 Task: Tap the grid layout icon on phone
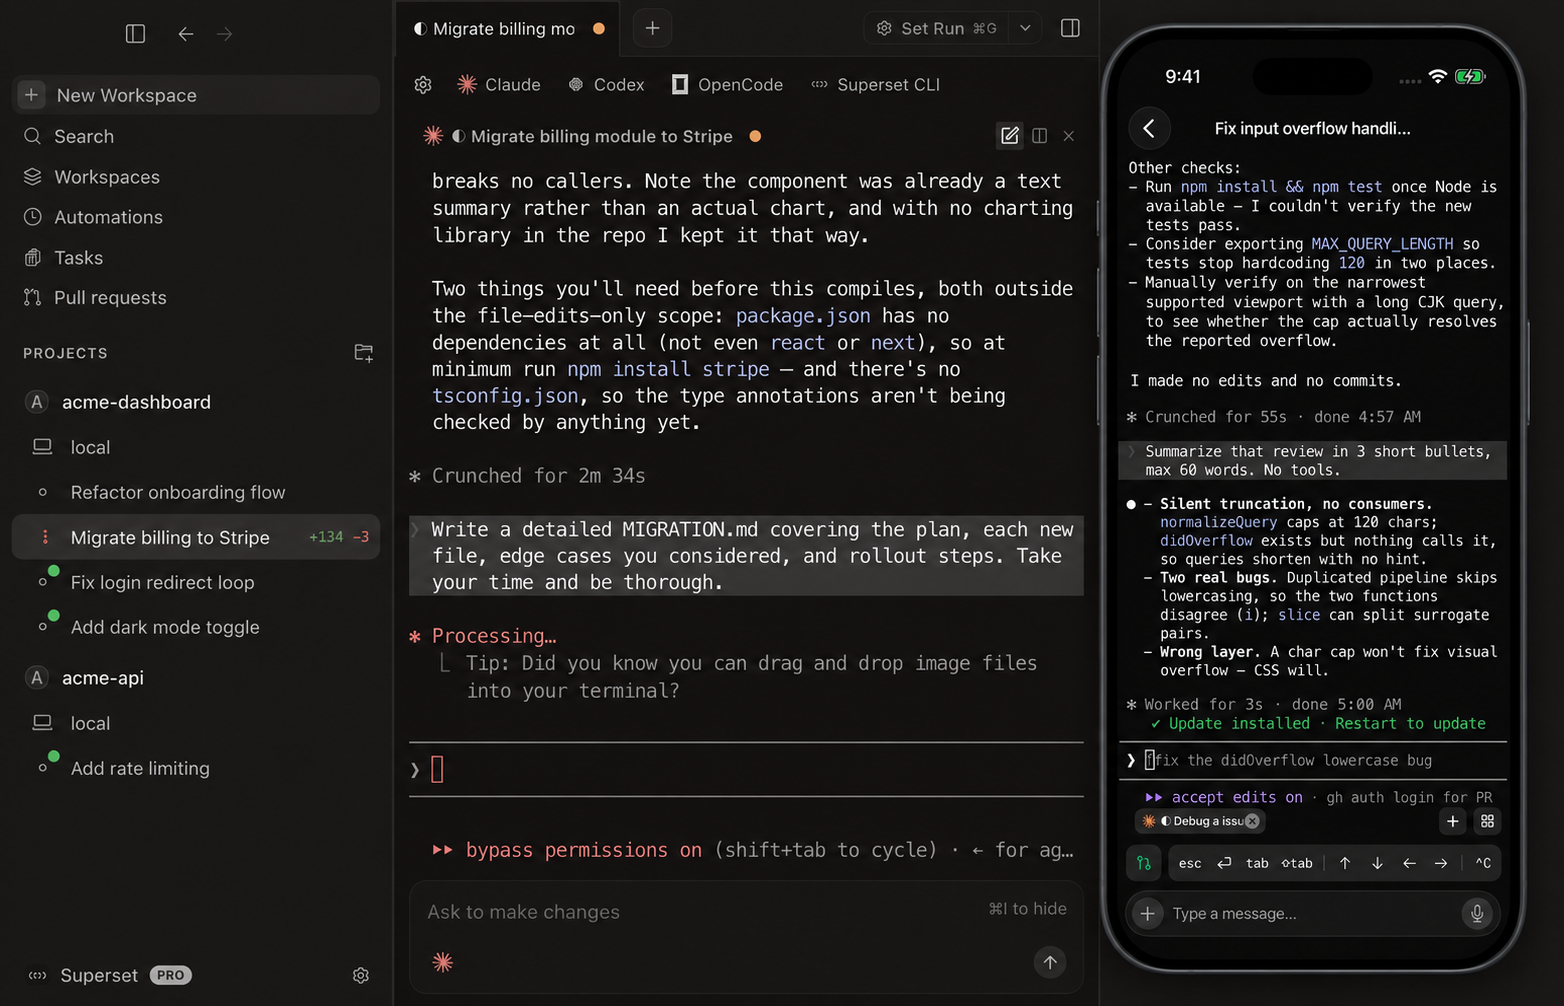1488,821
